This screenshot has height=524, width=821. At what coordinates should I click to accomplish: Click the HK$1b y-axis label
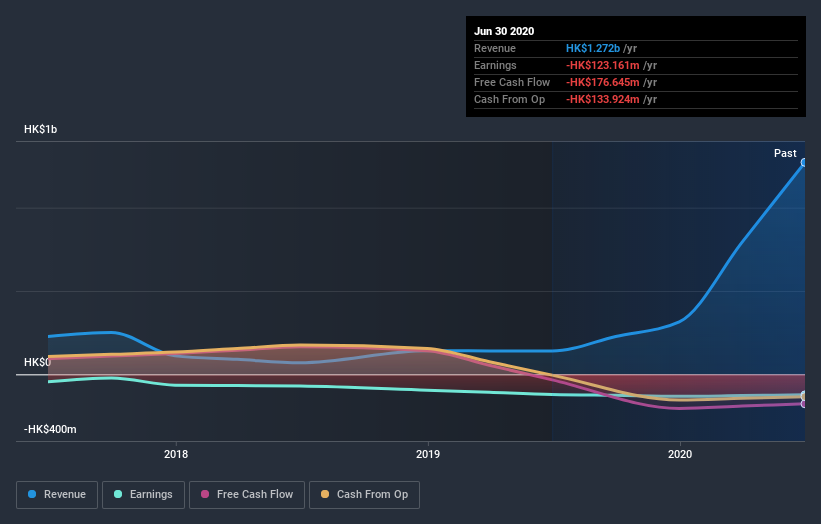click(x=40, y=129)
